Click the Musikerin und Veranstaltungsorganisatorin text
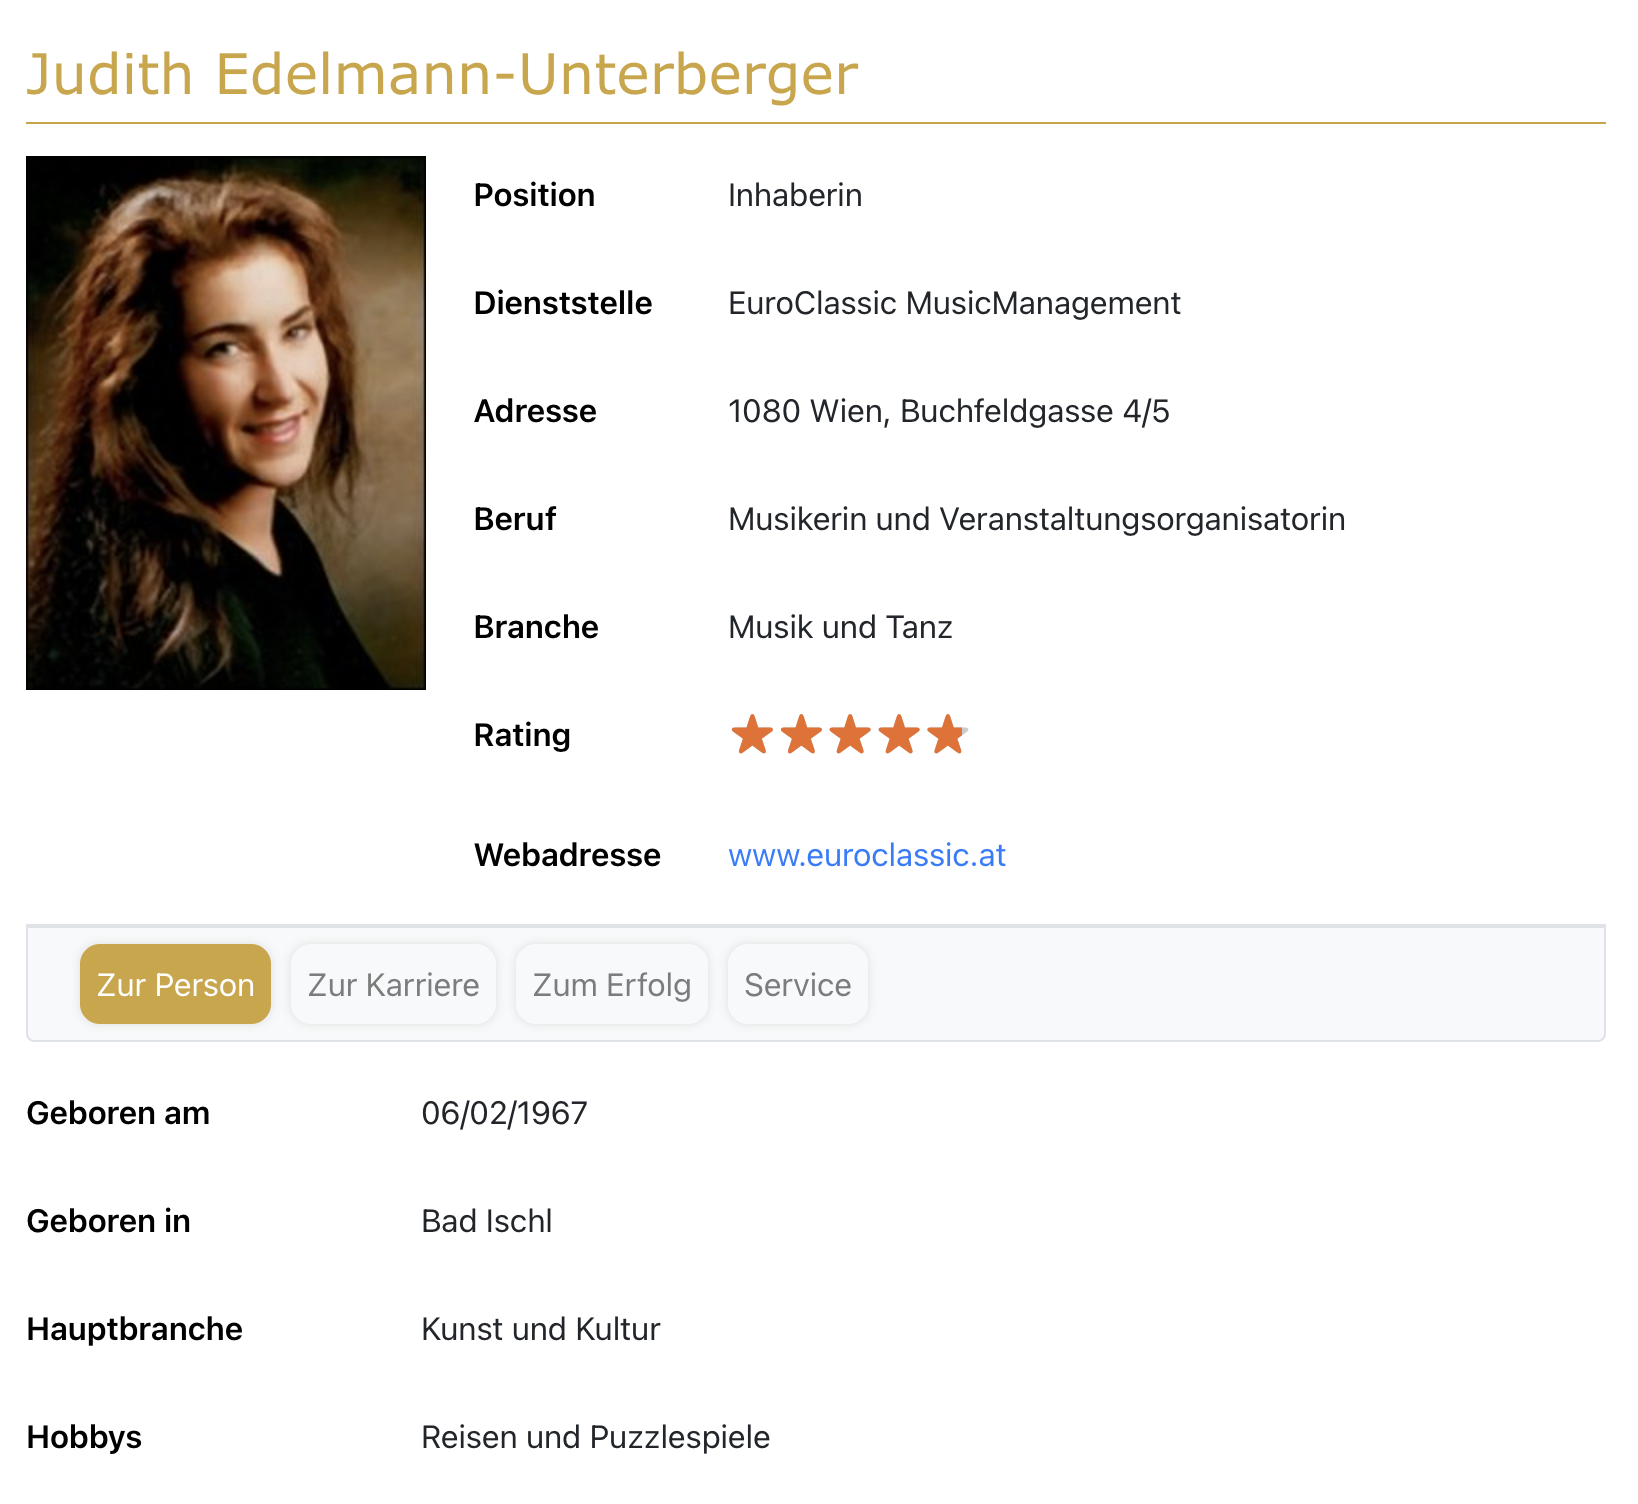This screenshot has width=1638, height=1504. [x=1036, y=519]
